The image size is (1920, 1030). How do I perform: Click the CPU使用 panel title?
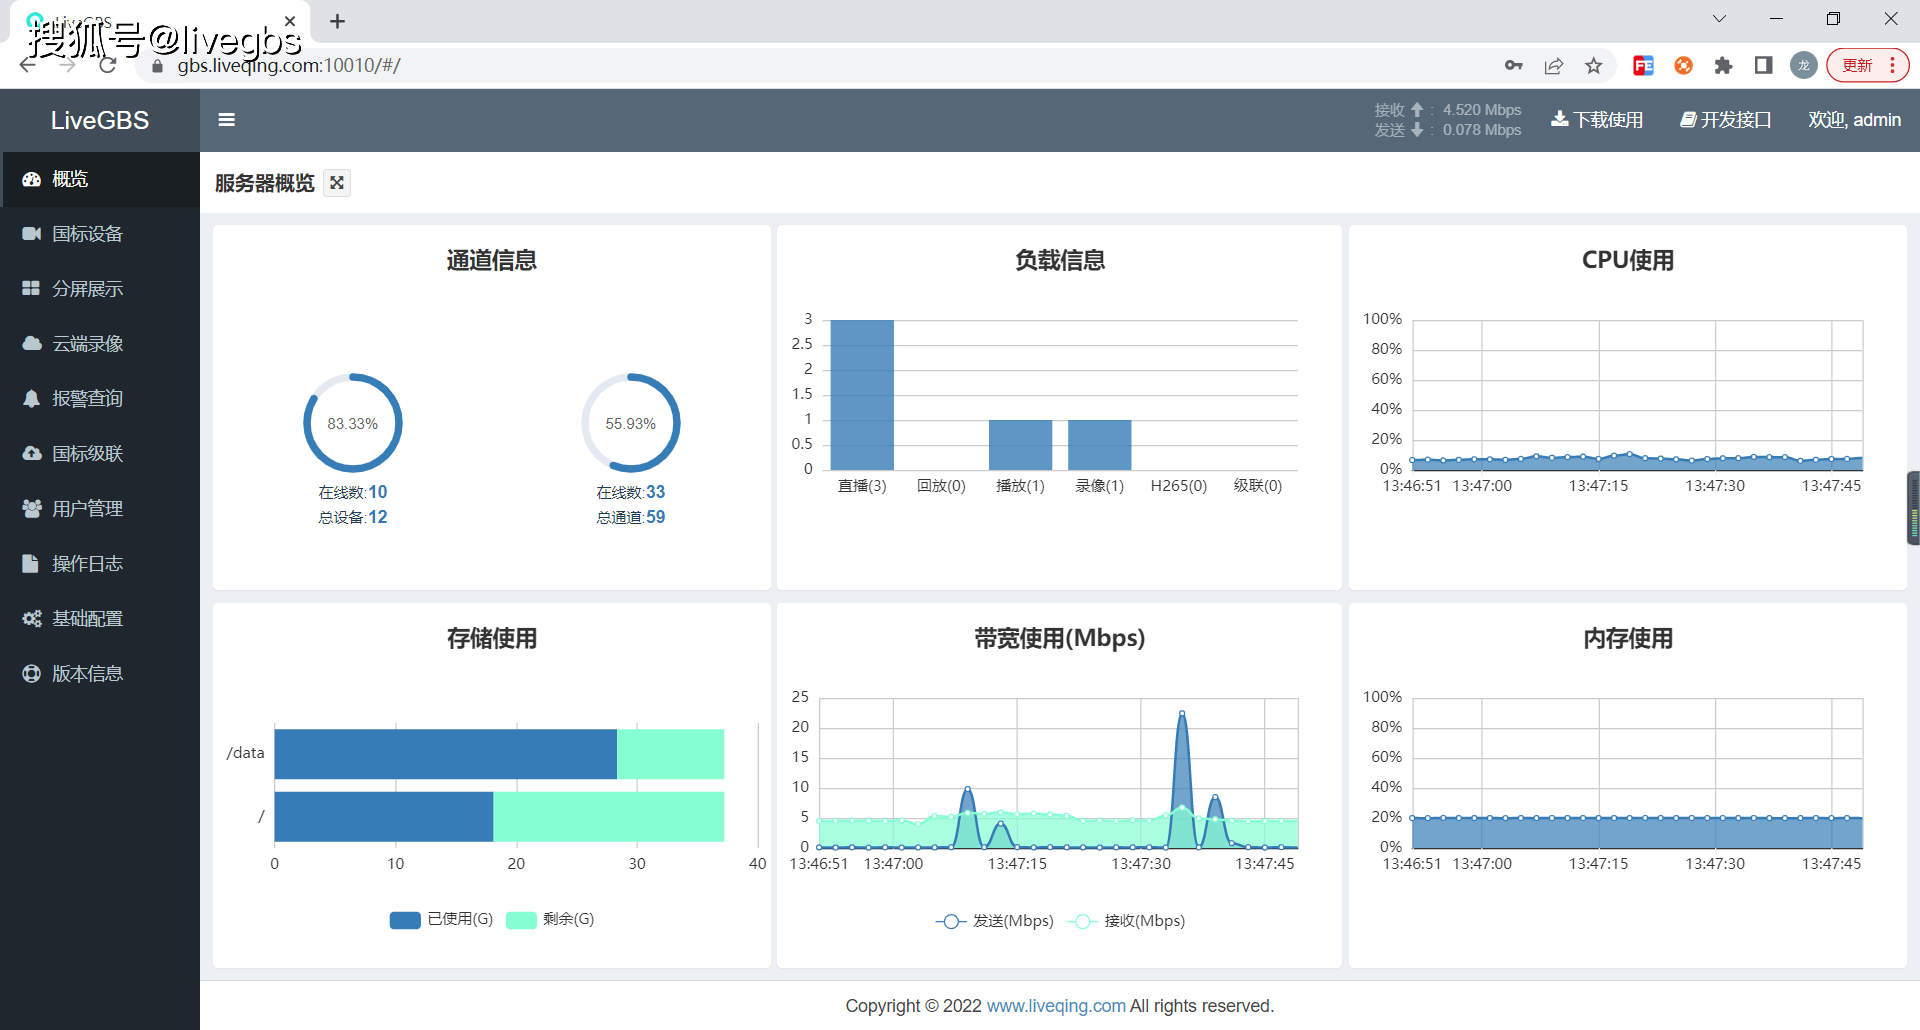[1628, 261]
